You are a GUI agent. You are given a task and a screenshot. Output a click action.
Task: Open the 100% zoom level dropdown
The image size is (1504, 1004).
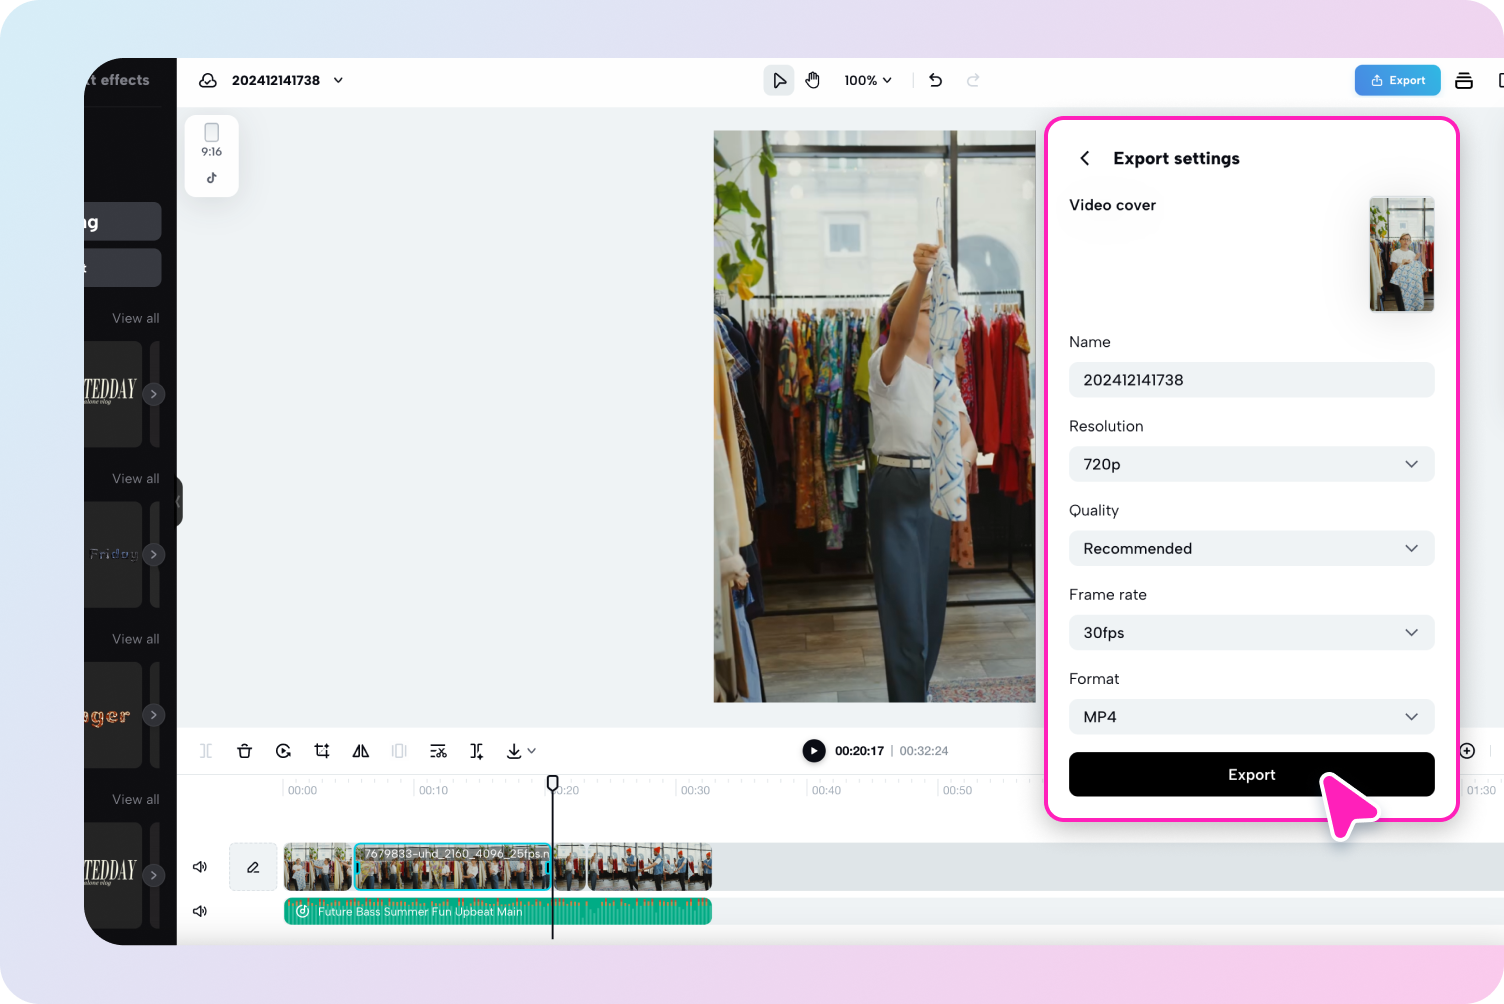point(867,80)
